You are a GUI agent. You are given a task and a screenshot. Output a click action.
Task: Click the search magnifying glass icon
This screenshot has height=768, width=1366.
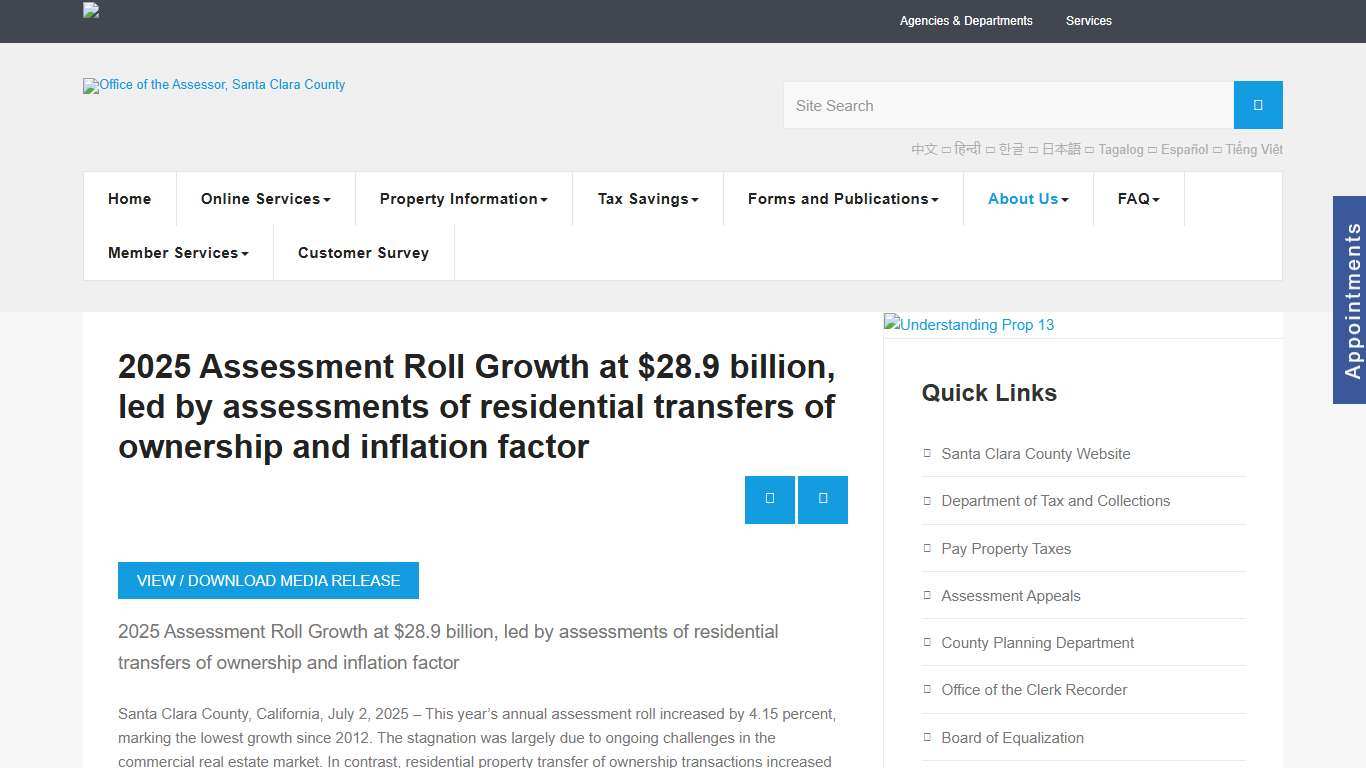[1257, 105]
